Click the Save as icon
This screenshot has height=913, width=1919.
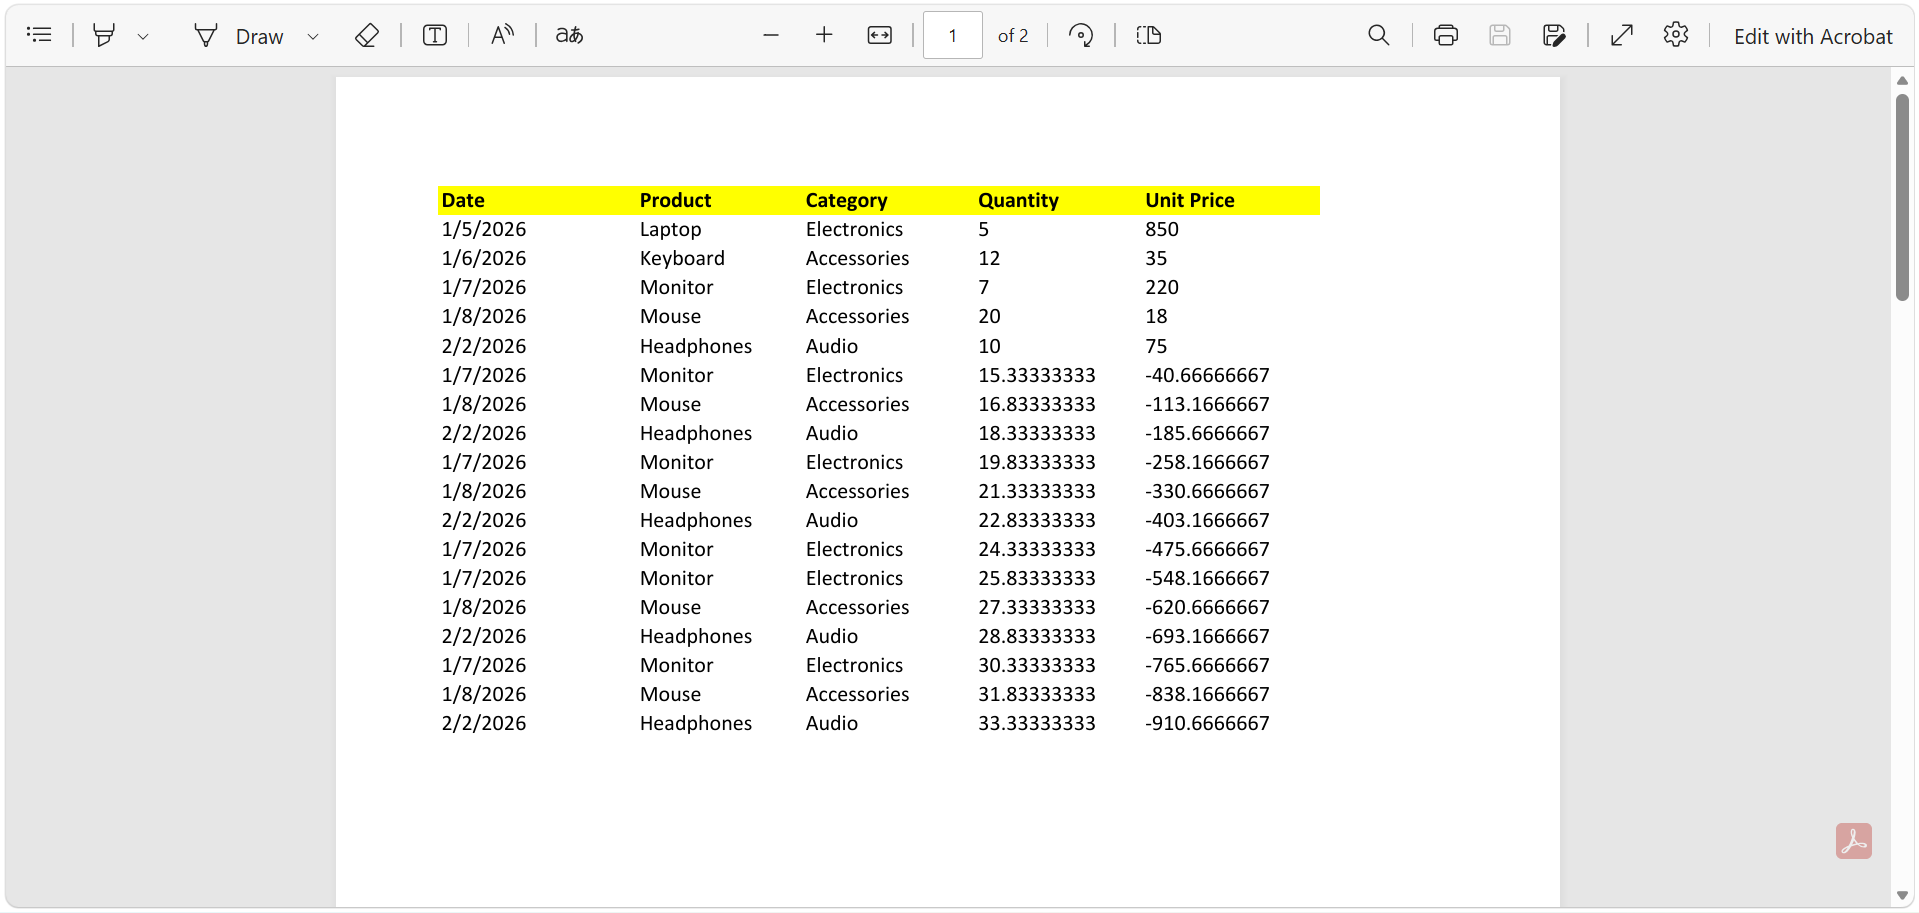[x=1554, y=35]
